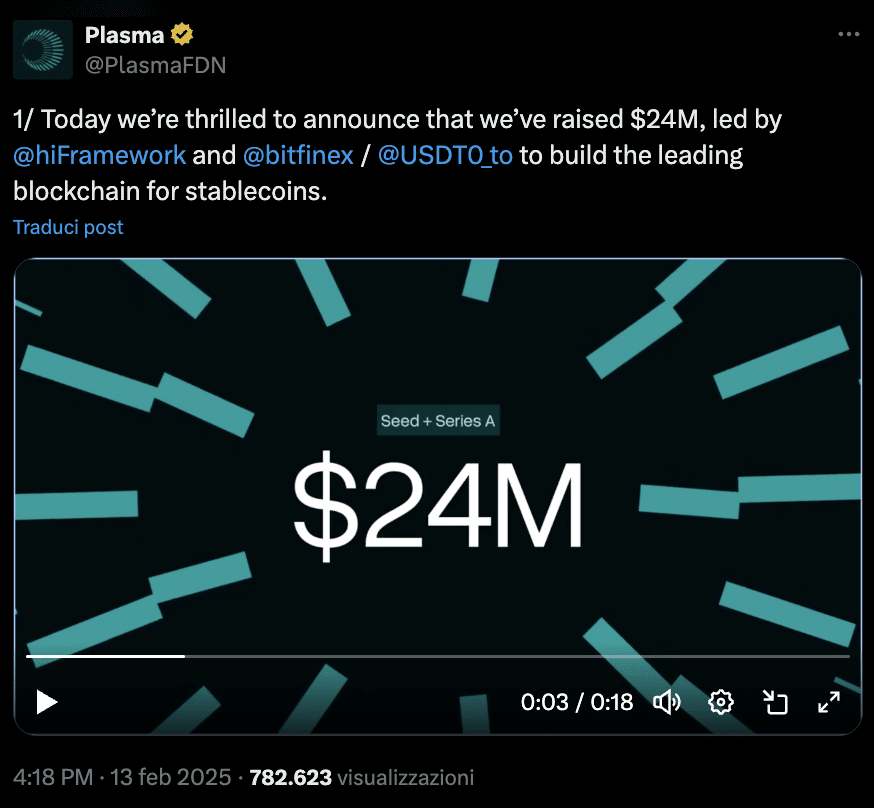
Task: Open the three-dot more options menu
Action: (x=848, y=35)
